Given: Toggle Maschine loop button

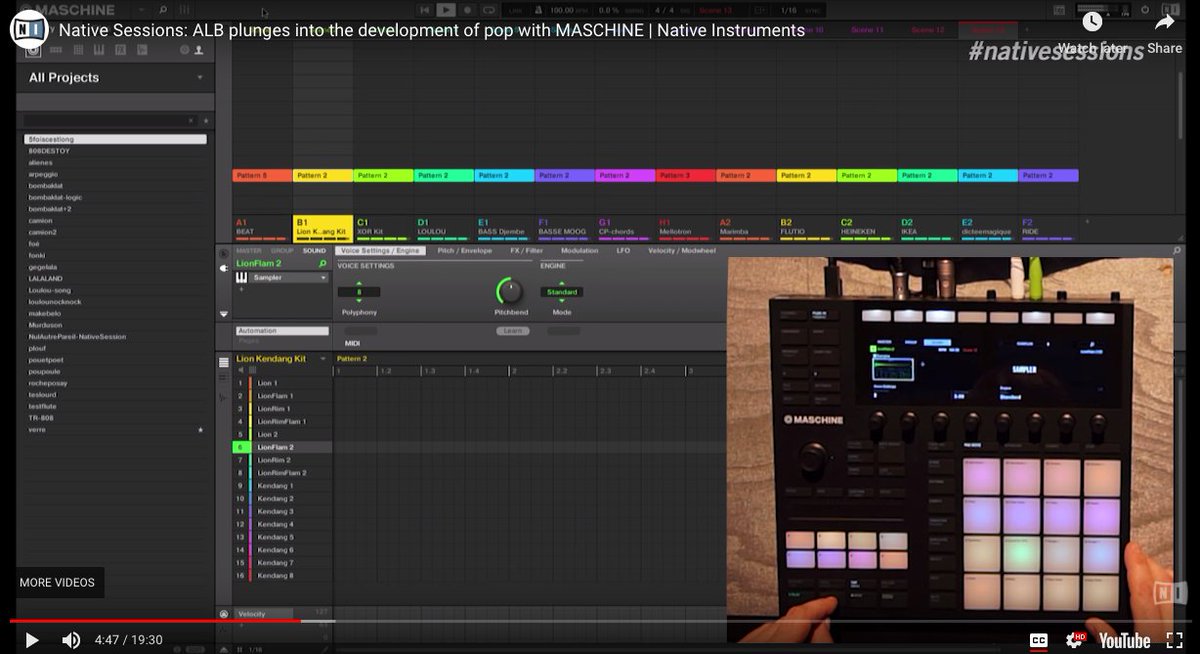Looking at the screenshot, I should [487, 10].
